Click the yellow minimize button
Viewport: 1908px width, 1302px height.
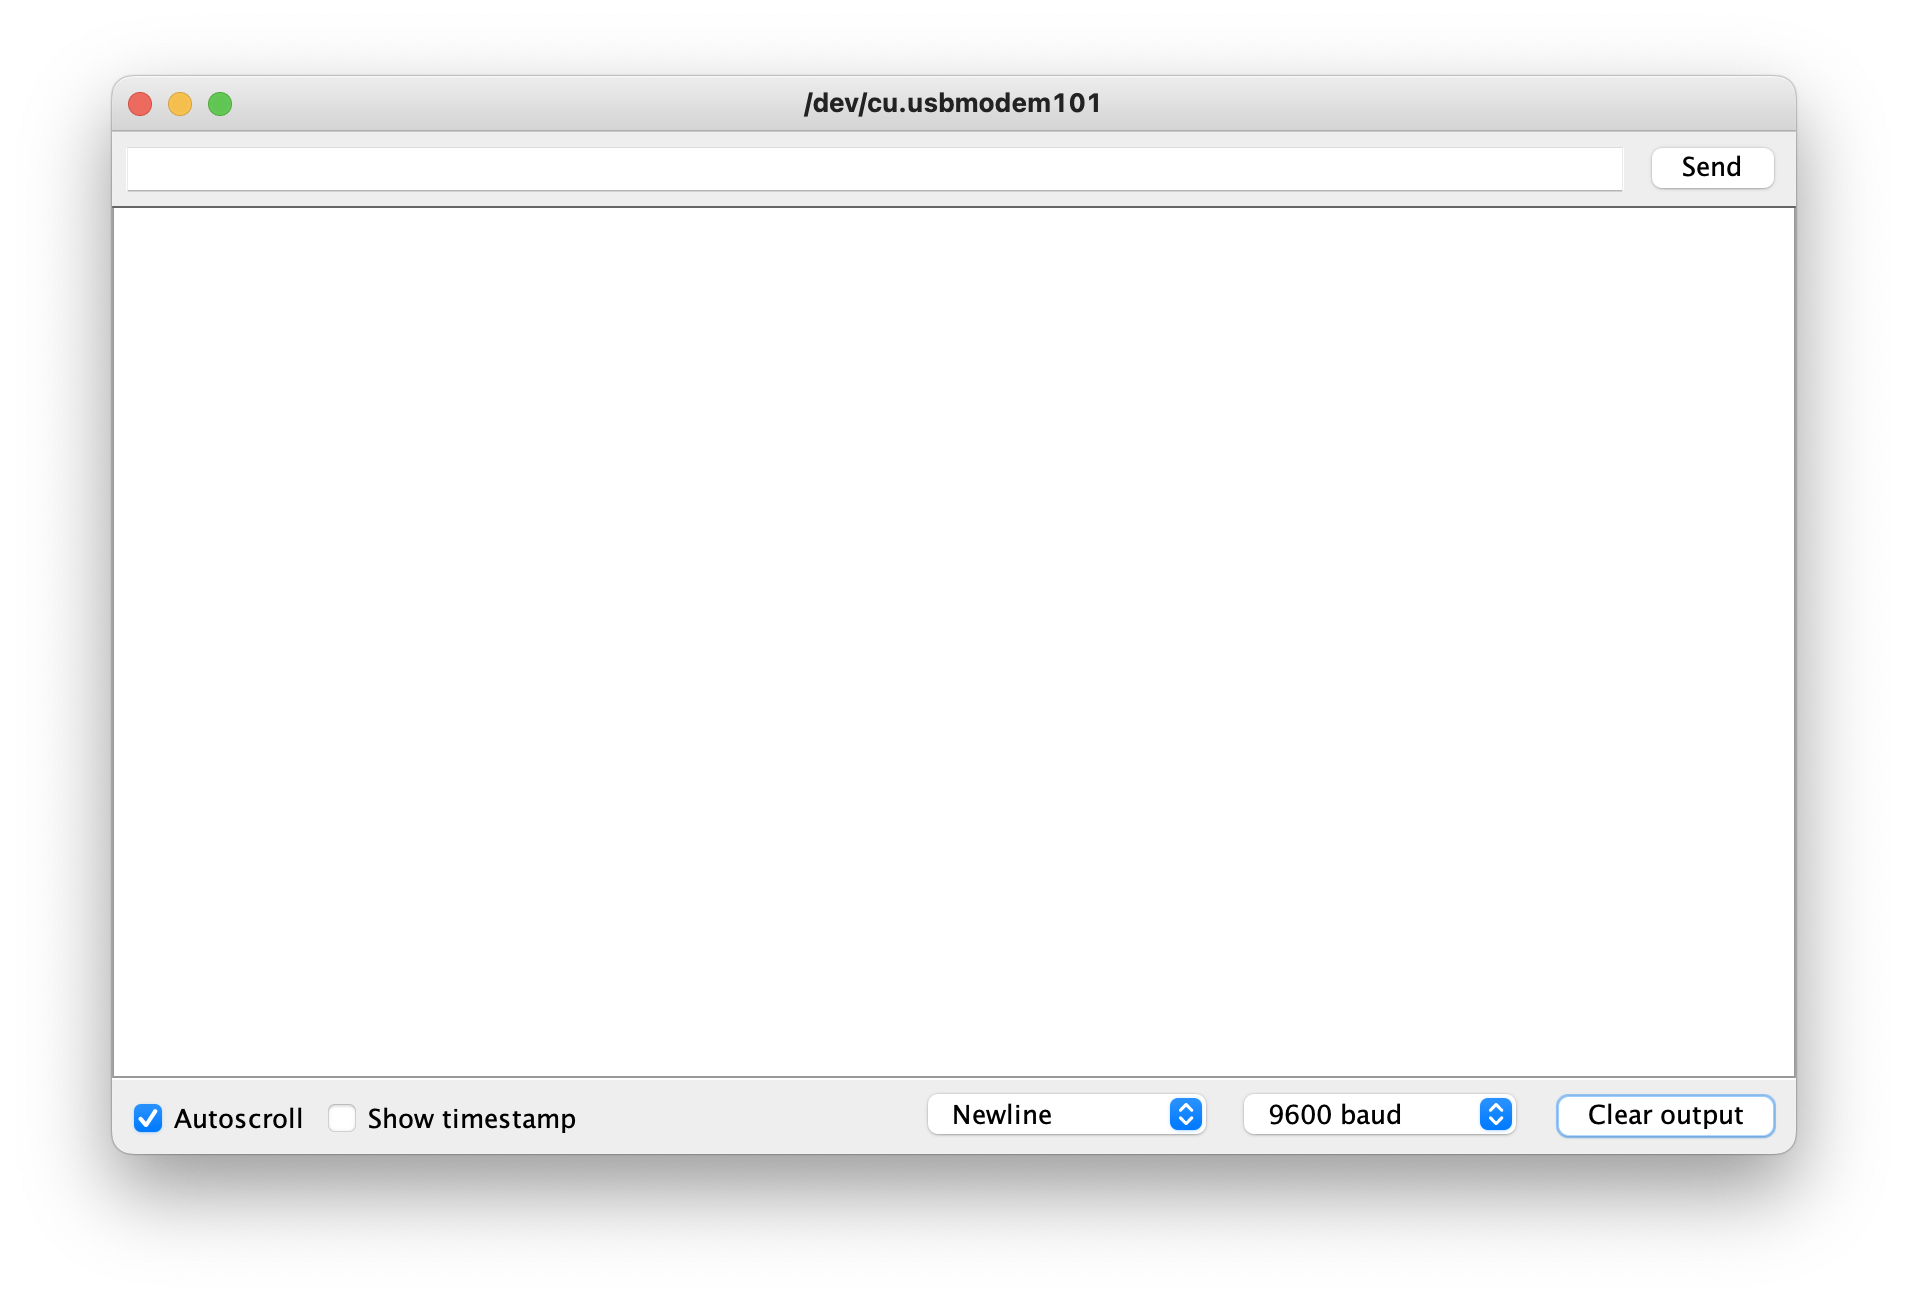pos(180,103)
